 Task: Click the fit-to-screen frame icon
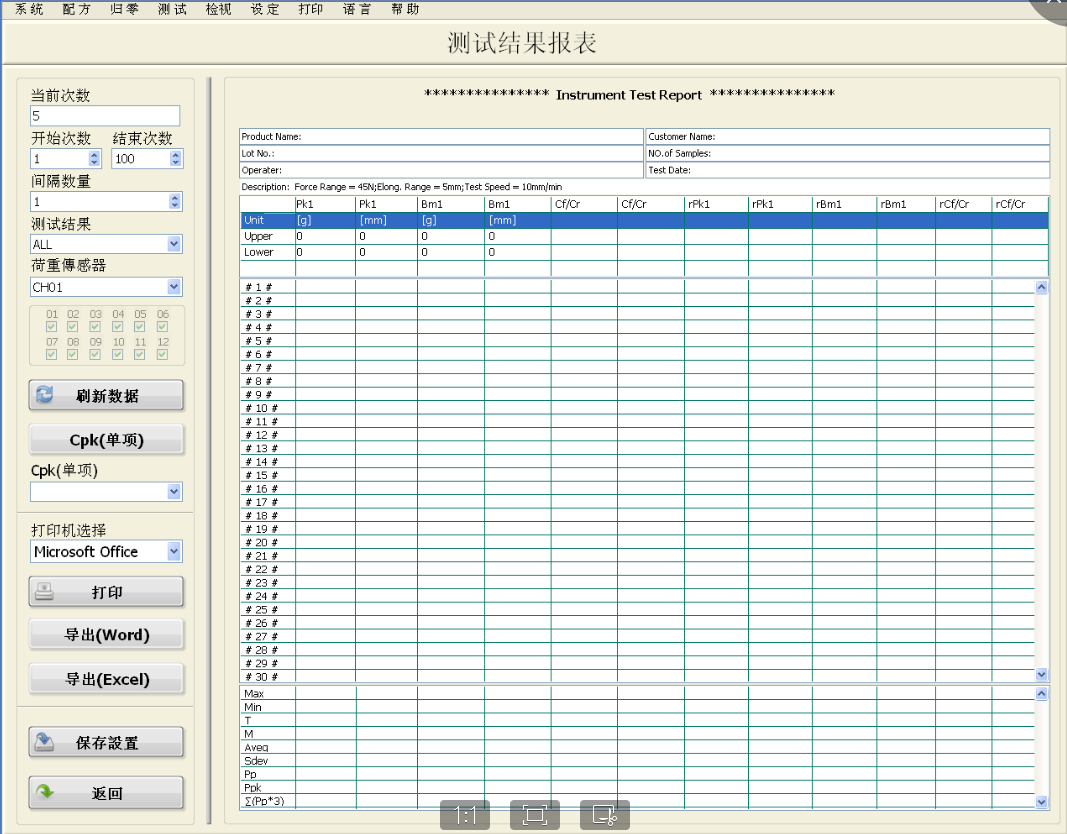tap(535, 815)
